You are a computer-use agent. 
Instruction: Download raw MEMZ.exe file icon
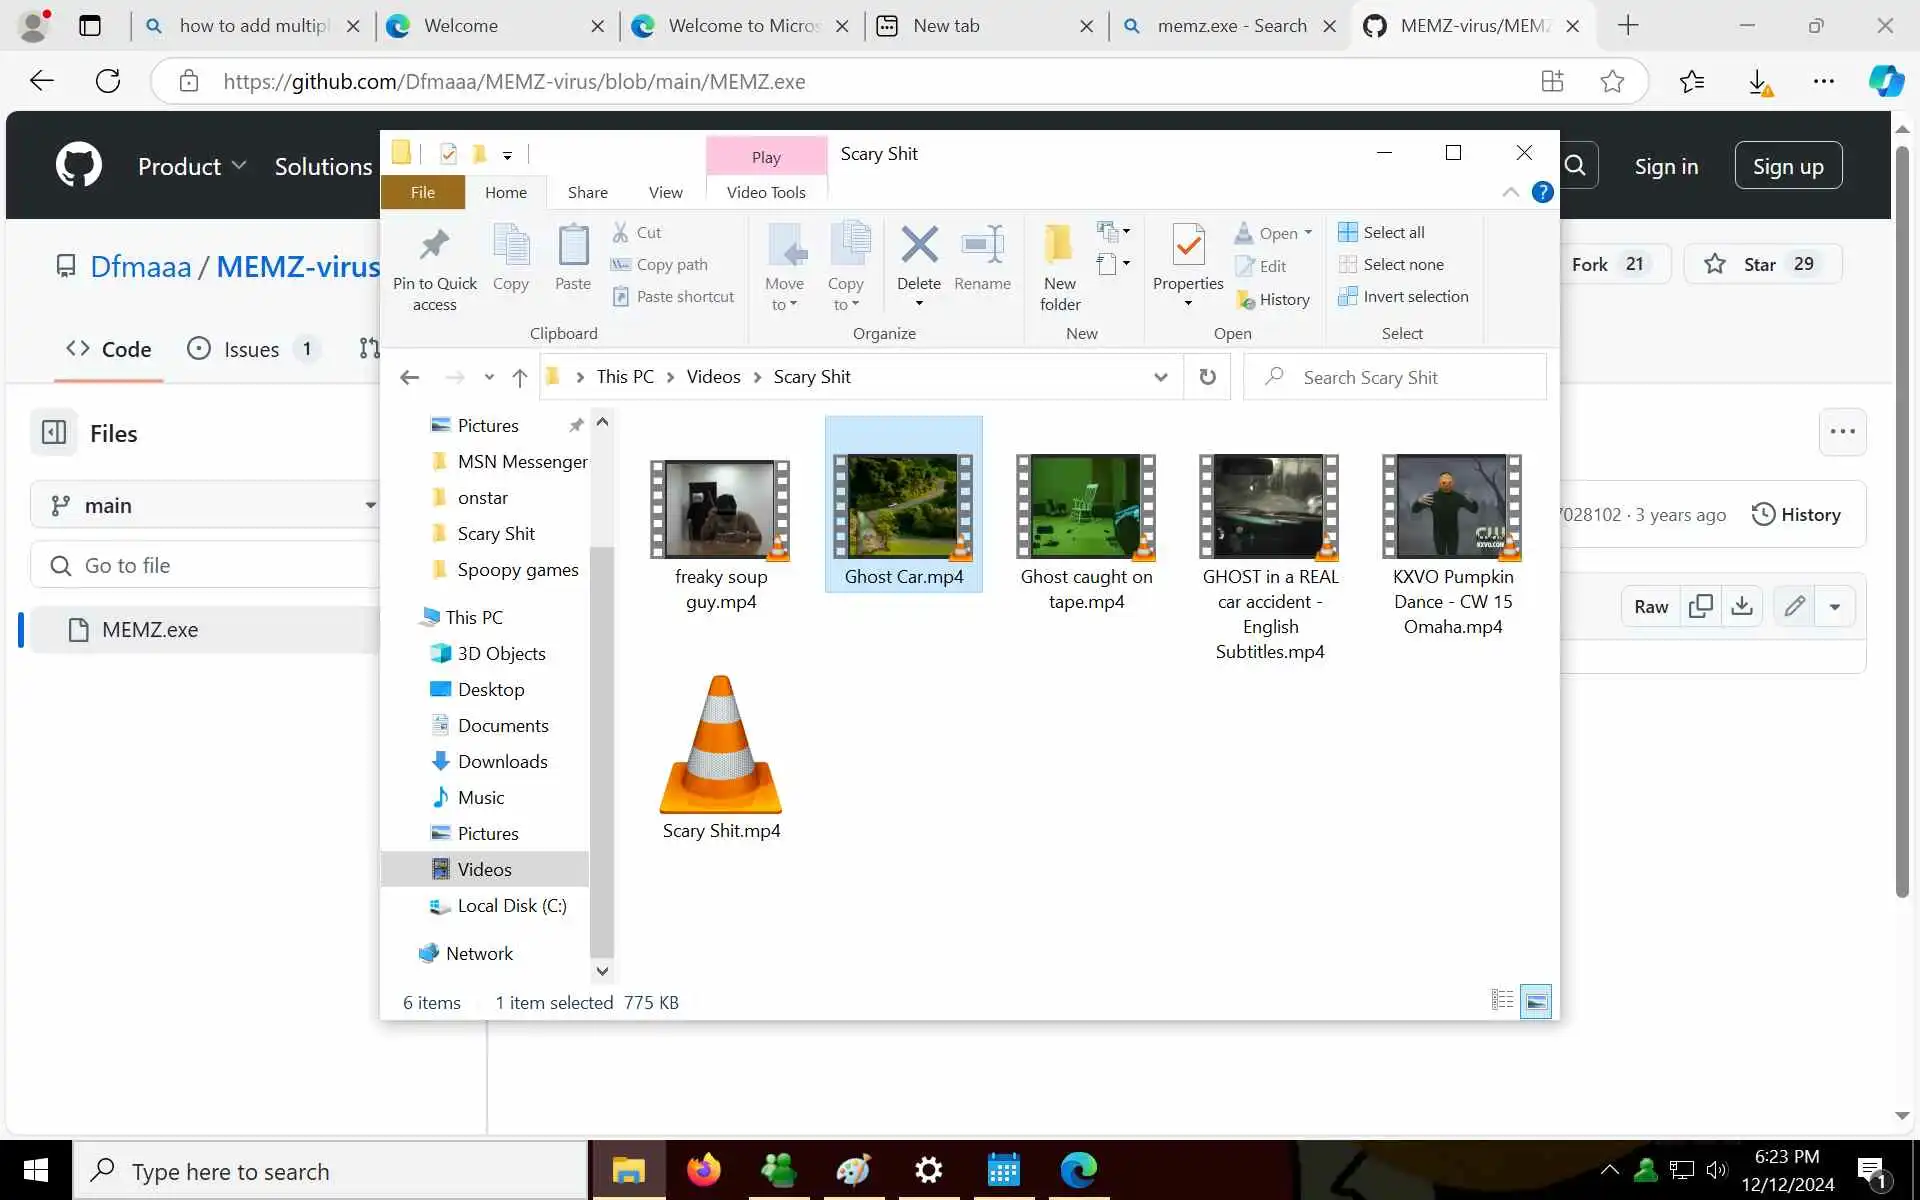point(1742,606)
